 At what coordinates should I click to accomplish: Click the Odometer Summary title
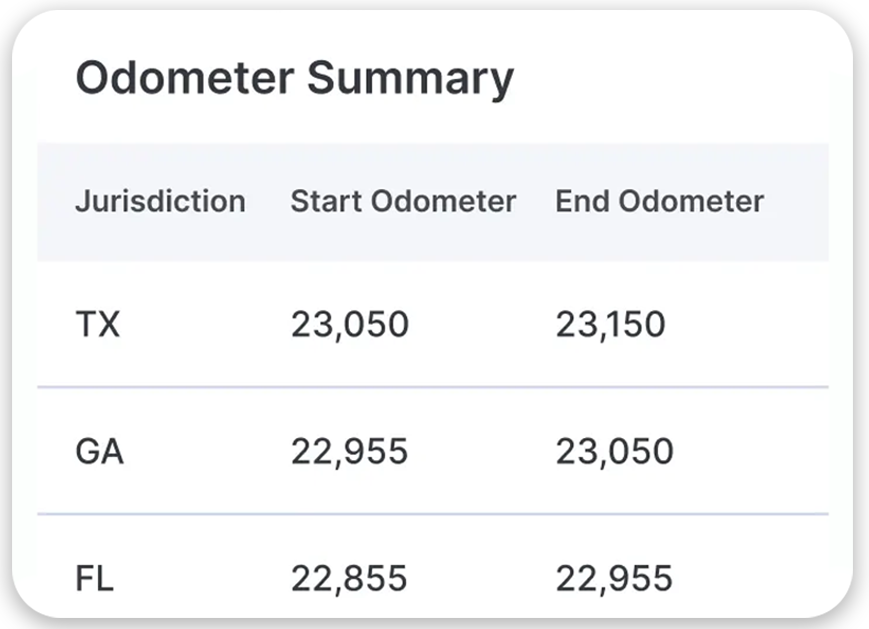coord(294,78)
